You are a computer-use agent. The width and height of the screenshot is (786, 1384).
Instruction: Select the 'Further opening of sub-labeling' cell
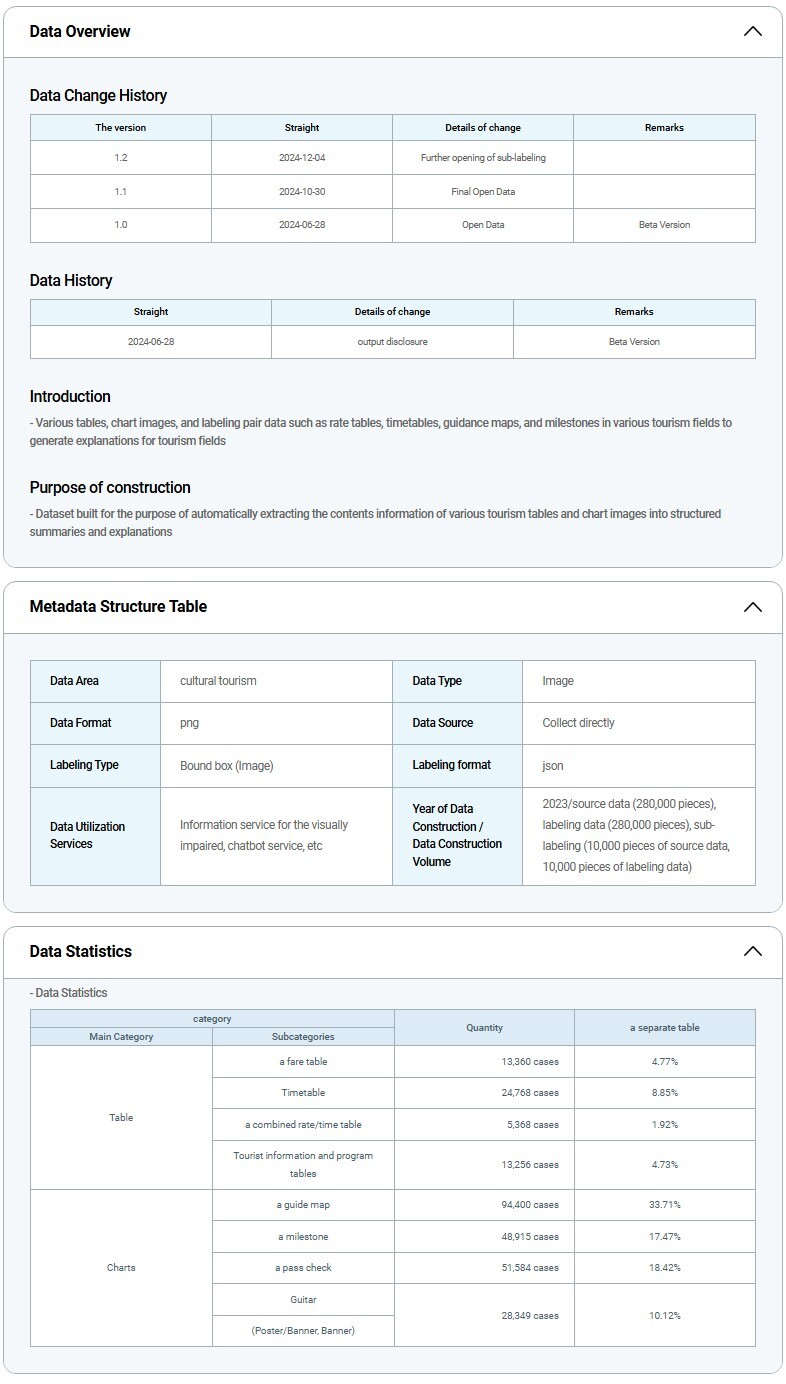pos(483,158)
